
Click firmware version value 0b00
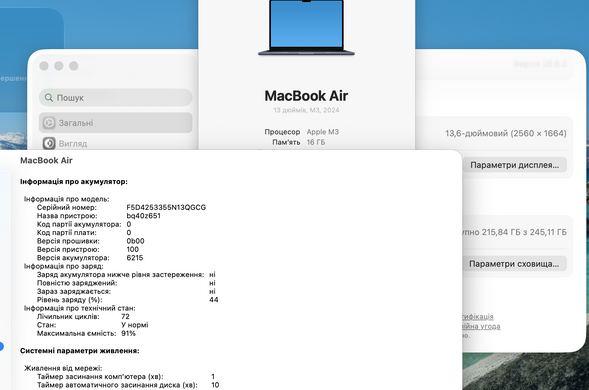pos(135,241)
